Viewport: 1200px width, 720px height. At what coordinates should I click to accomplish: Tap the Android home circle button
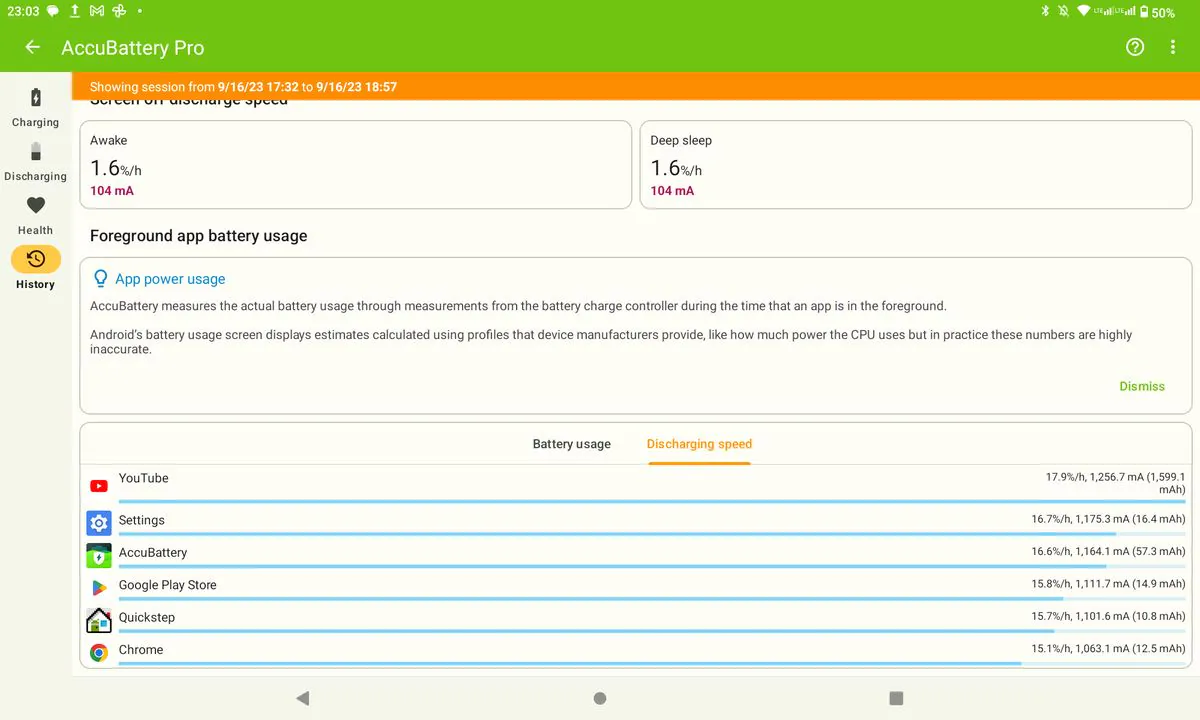pyautogui.click(x=600, y=698)
